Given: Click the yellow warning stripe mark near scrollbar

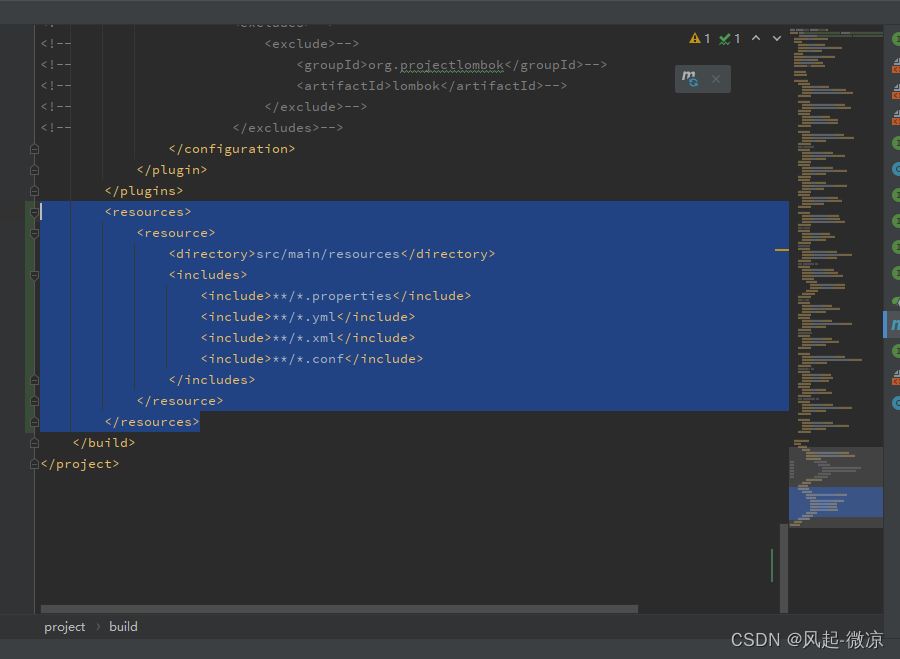Looking at the screenshot, I should point(782,250).
